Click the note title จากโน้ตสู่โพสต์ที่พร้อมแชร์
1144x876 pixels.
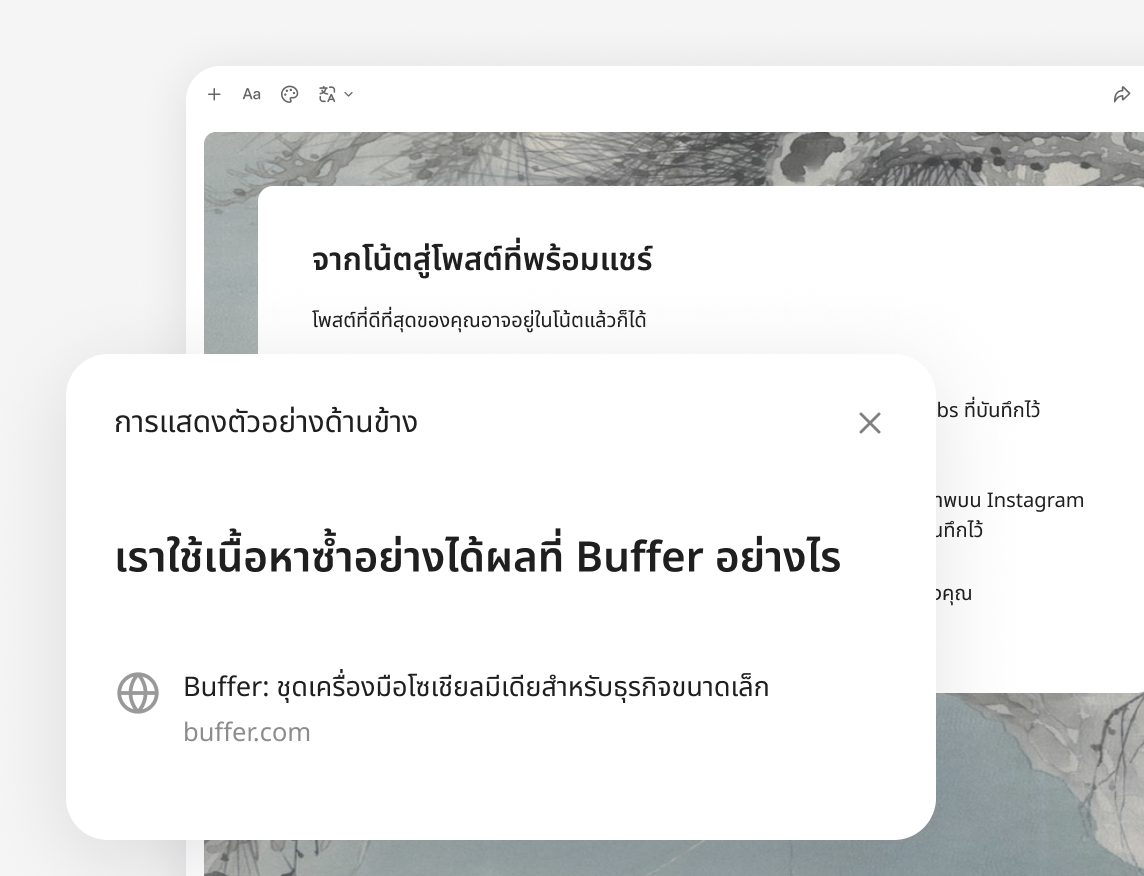[482, 260]
